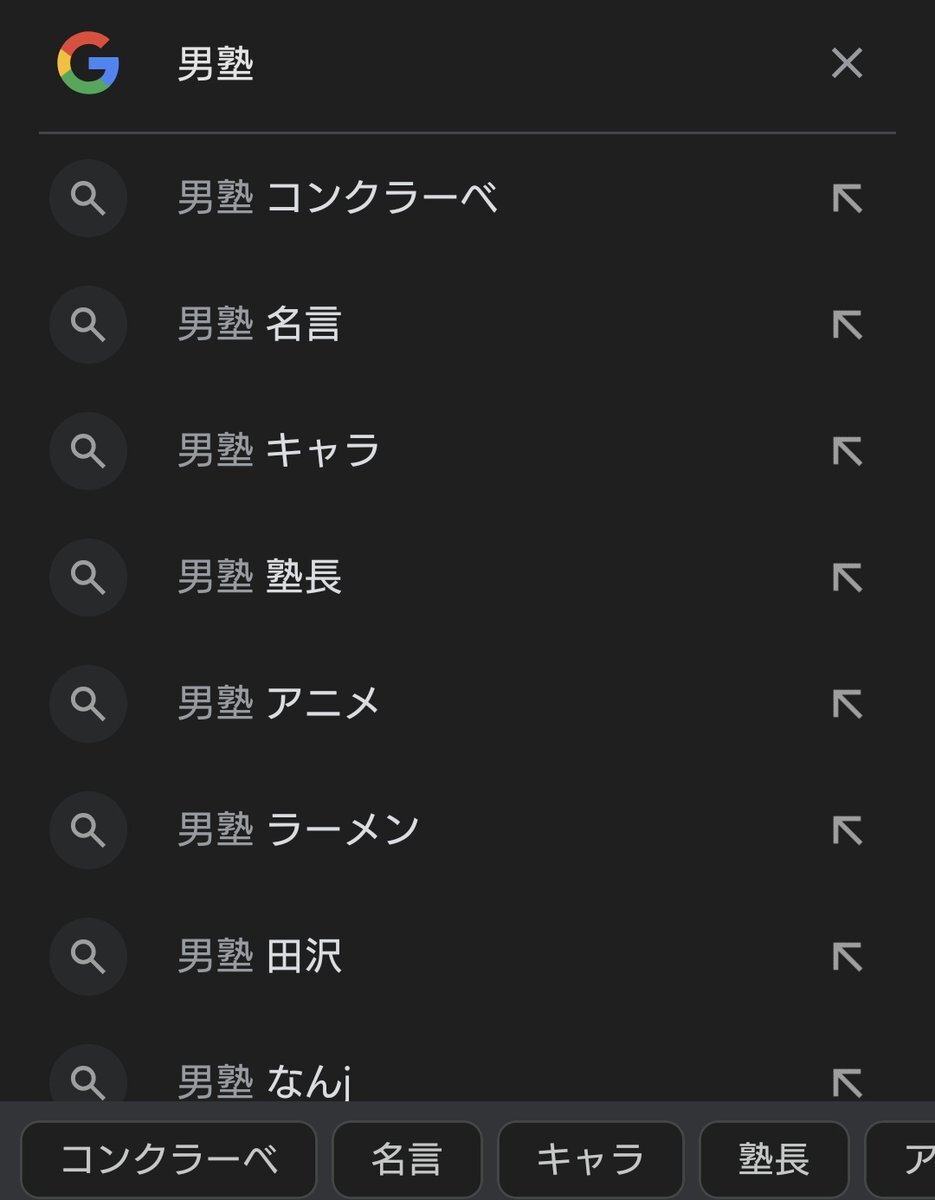The width and height of the screenshot is (935, 1200).
Task: Tap the キャラ keyboard suggestion chip
Action: 590,1159
